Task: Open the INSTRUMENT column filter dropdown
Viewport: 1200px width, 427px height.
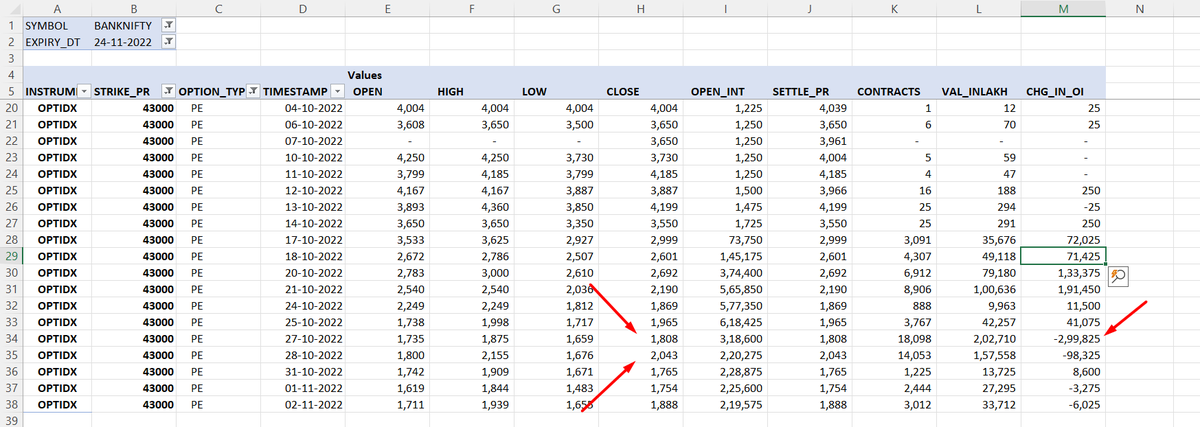Action: click(x=84, y=91)
